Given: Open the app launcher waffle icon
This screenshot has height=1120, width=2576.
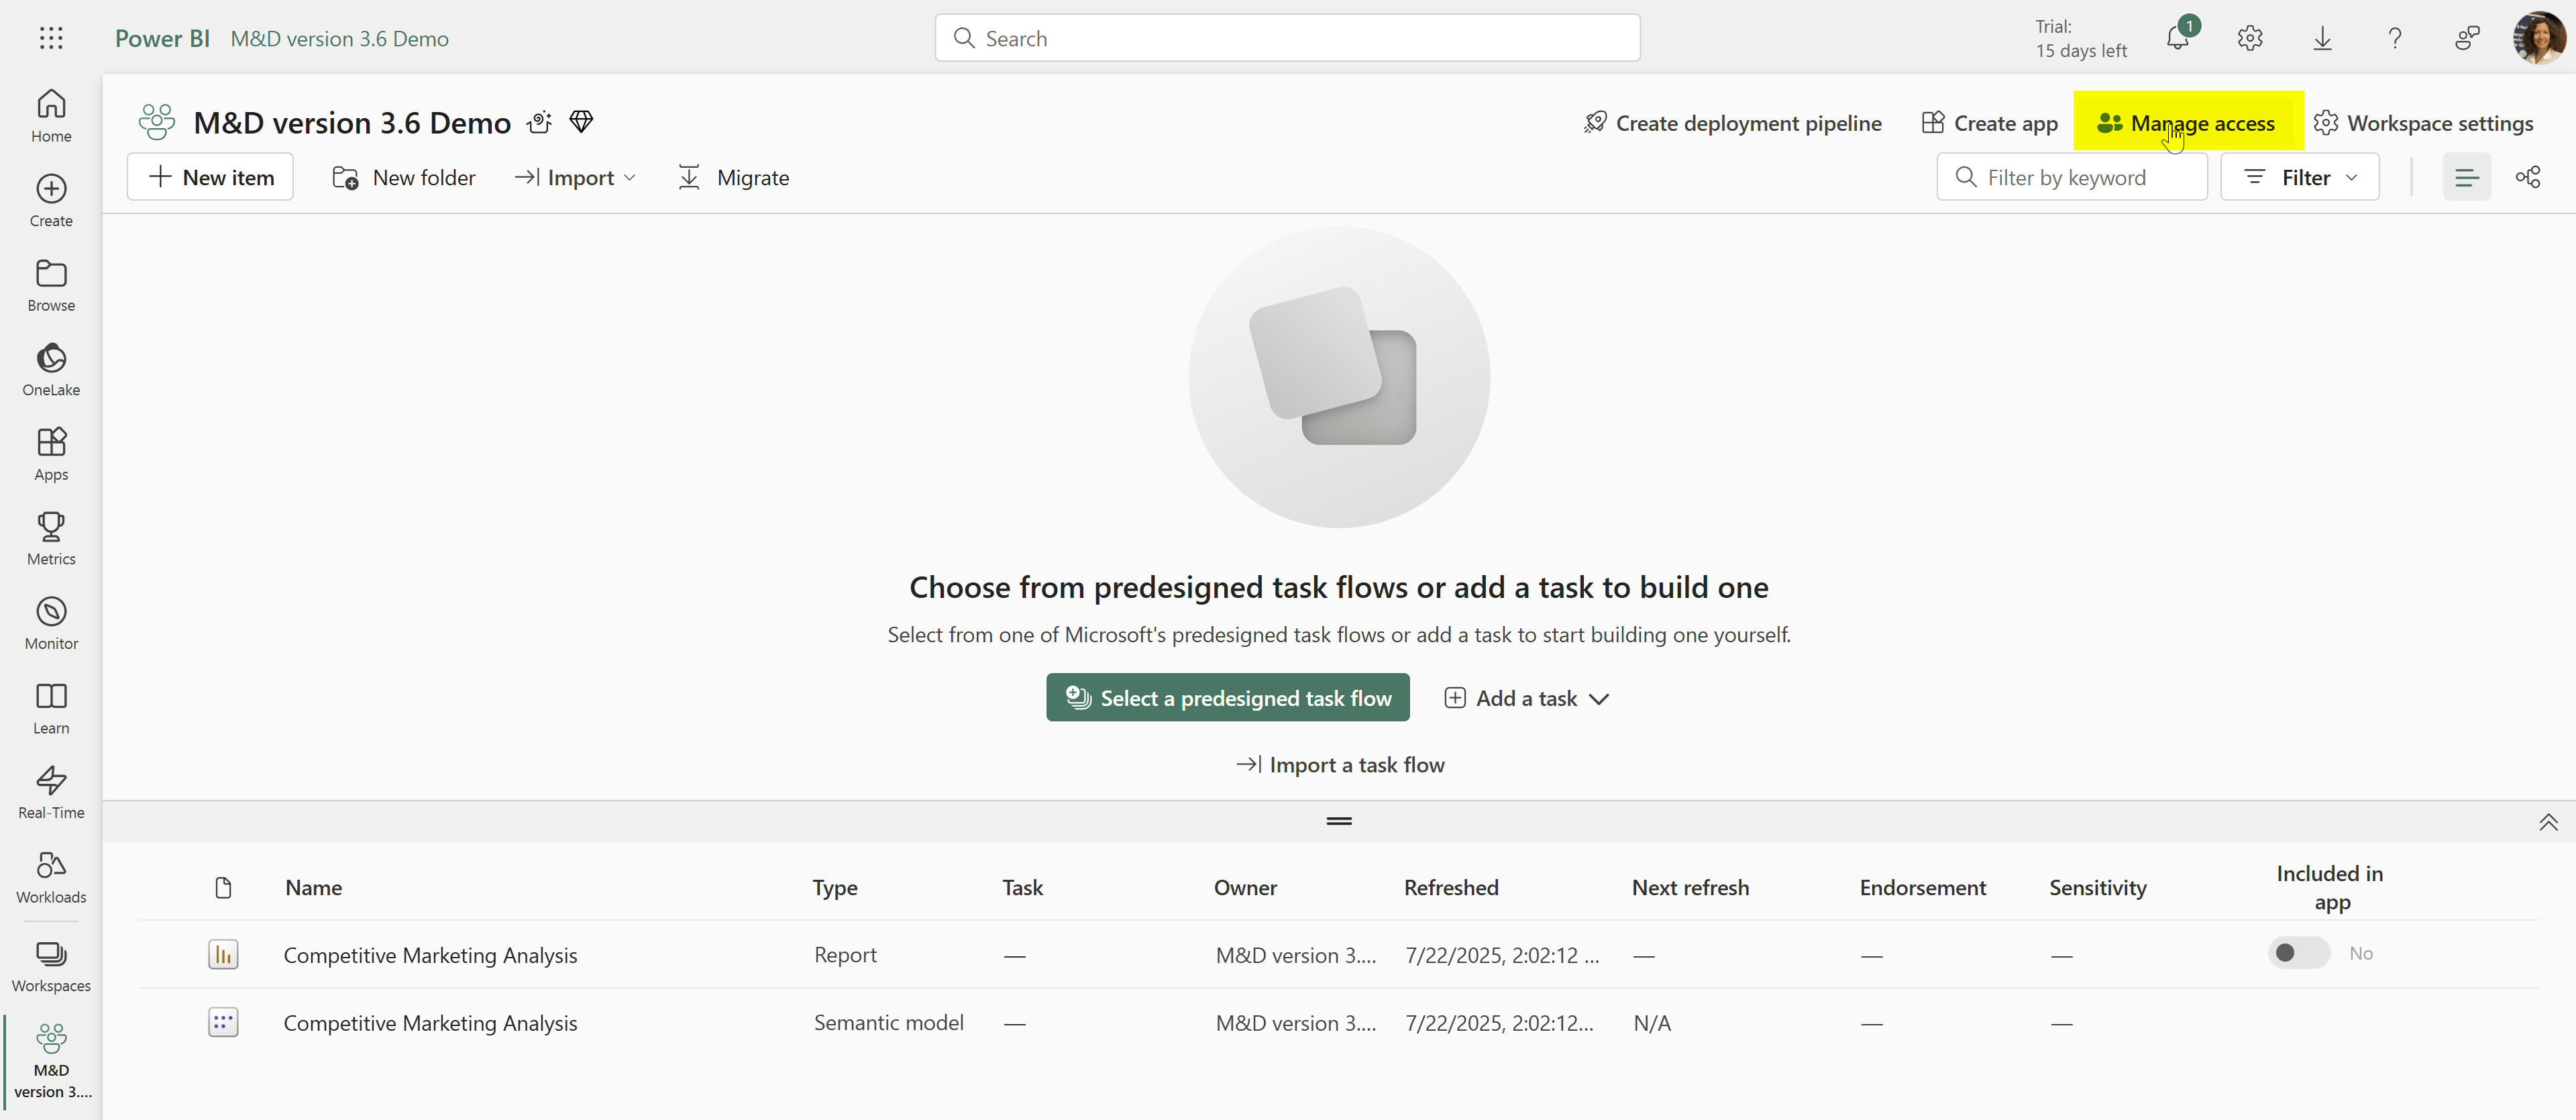Looking at the screenshot, I should point(51,38).
